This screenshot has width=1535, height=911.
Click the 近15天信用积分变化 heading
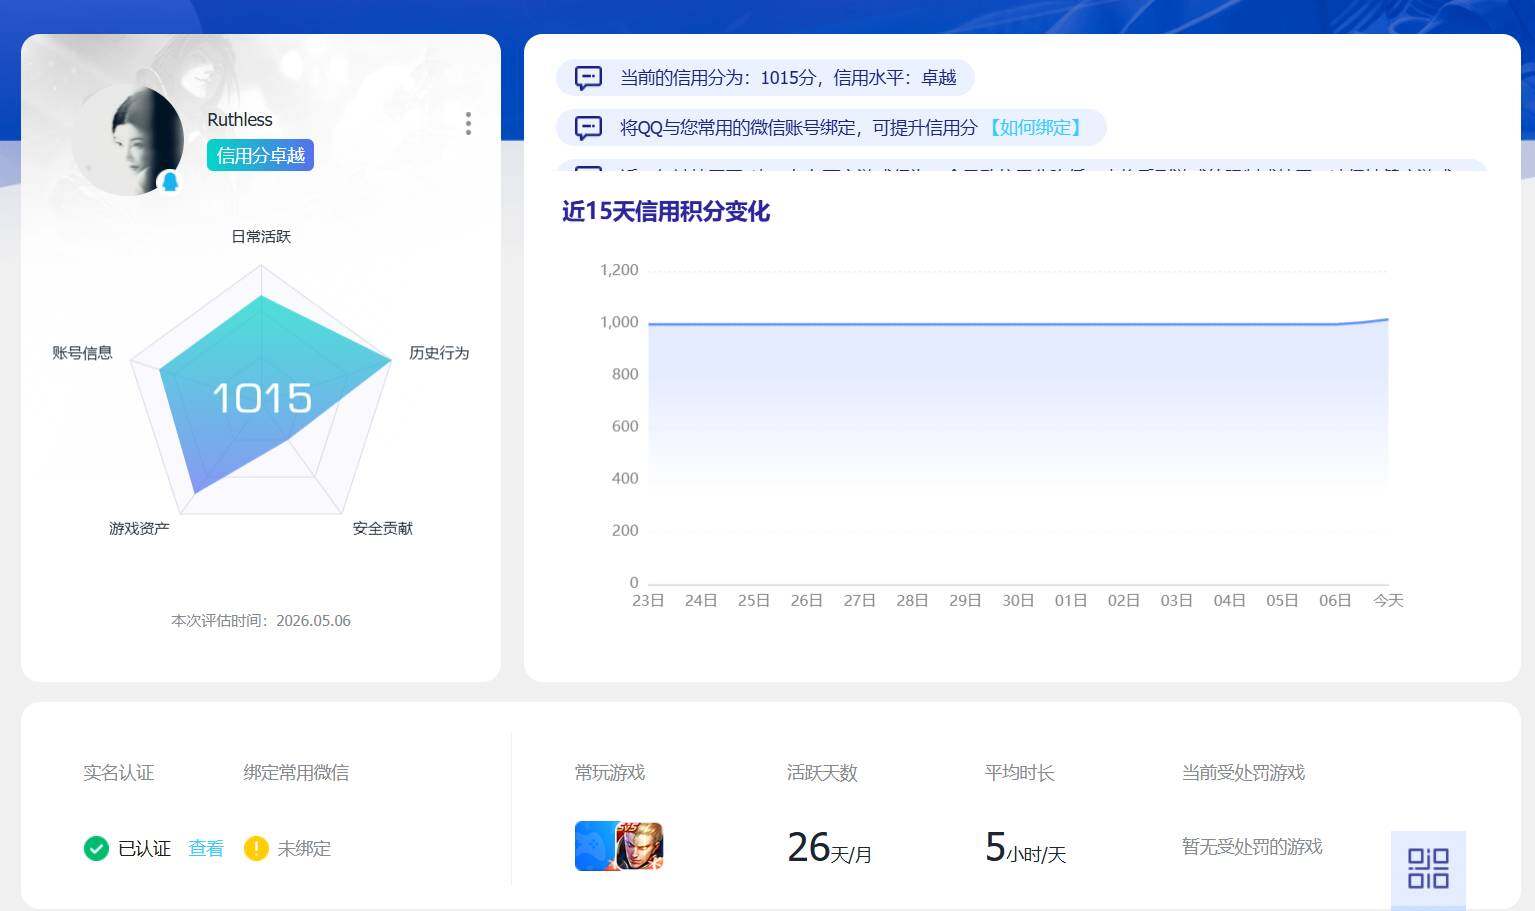[x=666, y=211]
